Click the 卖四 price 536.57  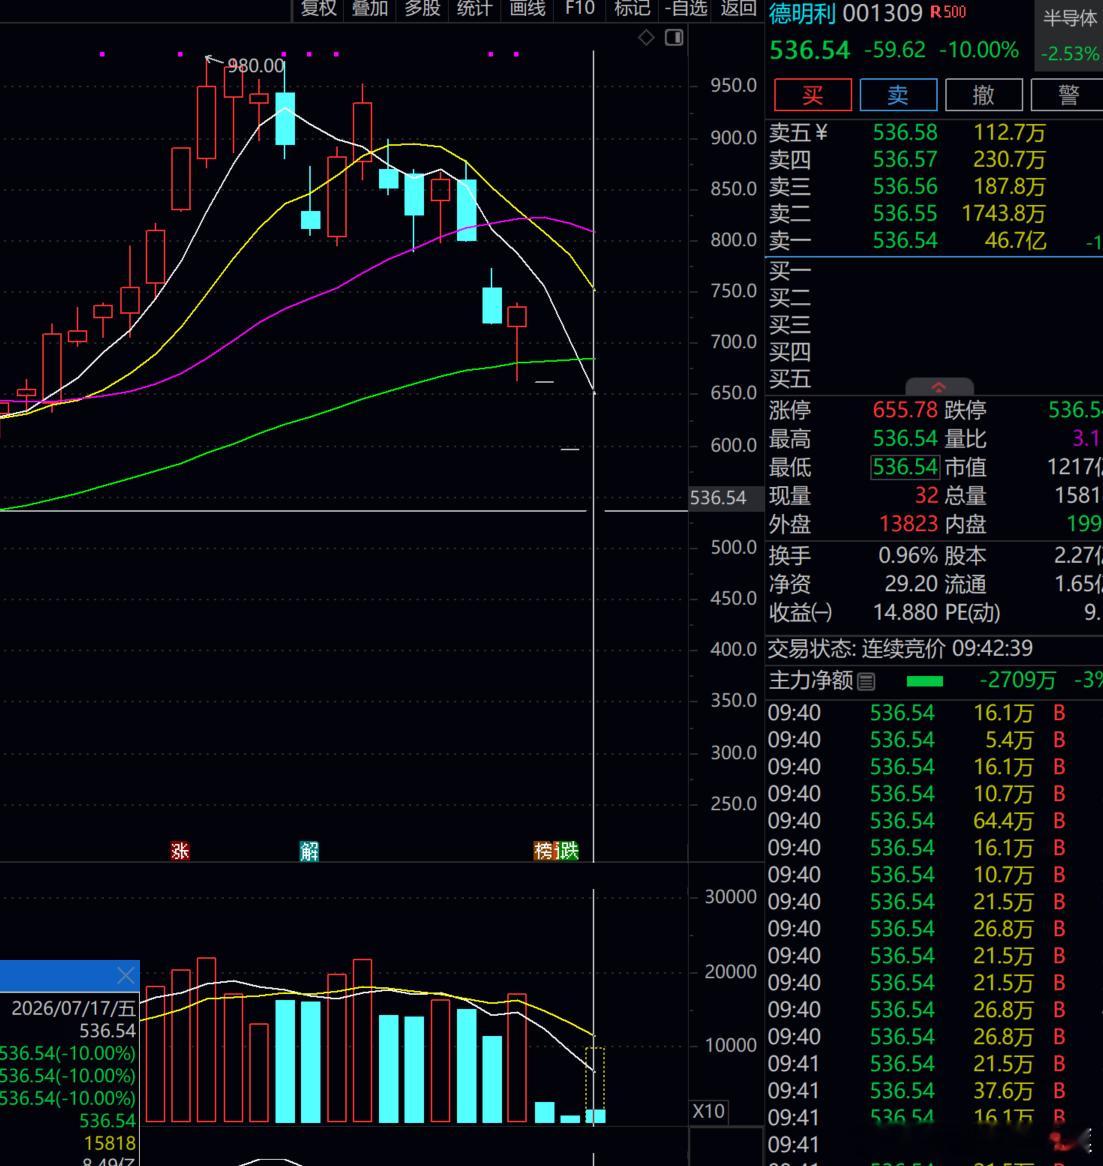point(904,159)
